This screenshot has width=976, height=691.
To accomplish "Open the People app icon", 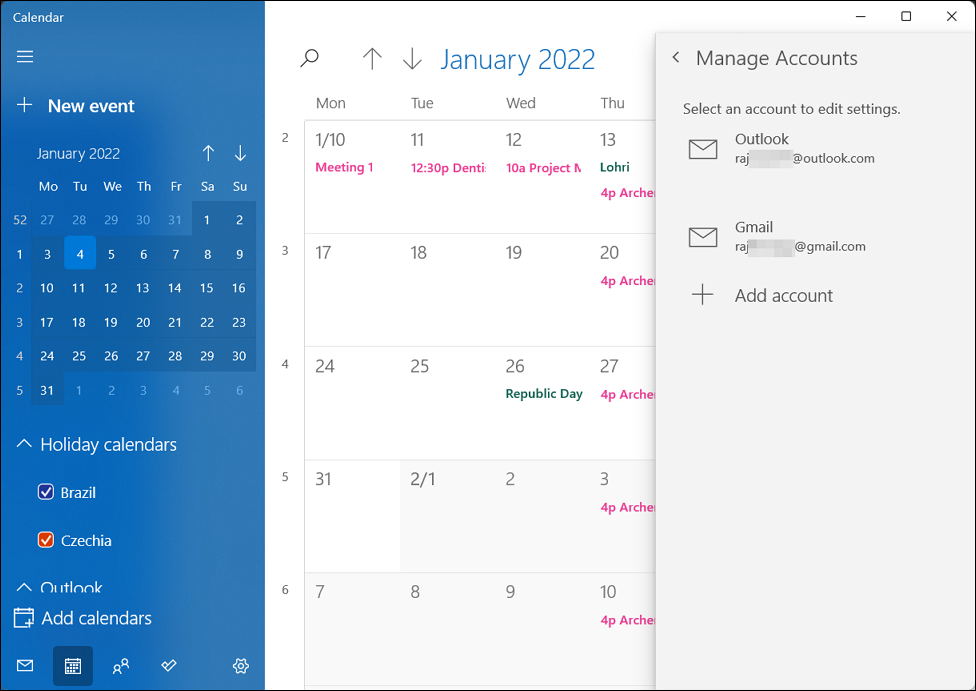I will [120, 665].
